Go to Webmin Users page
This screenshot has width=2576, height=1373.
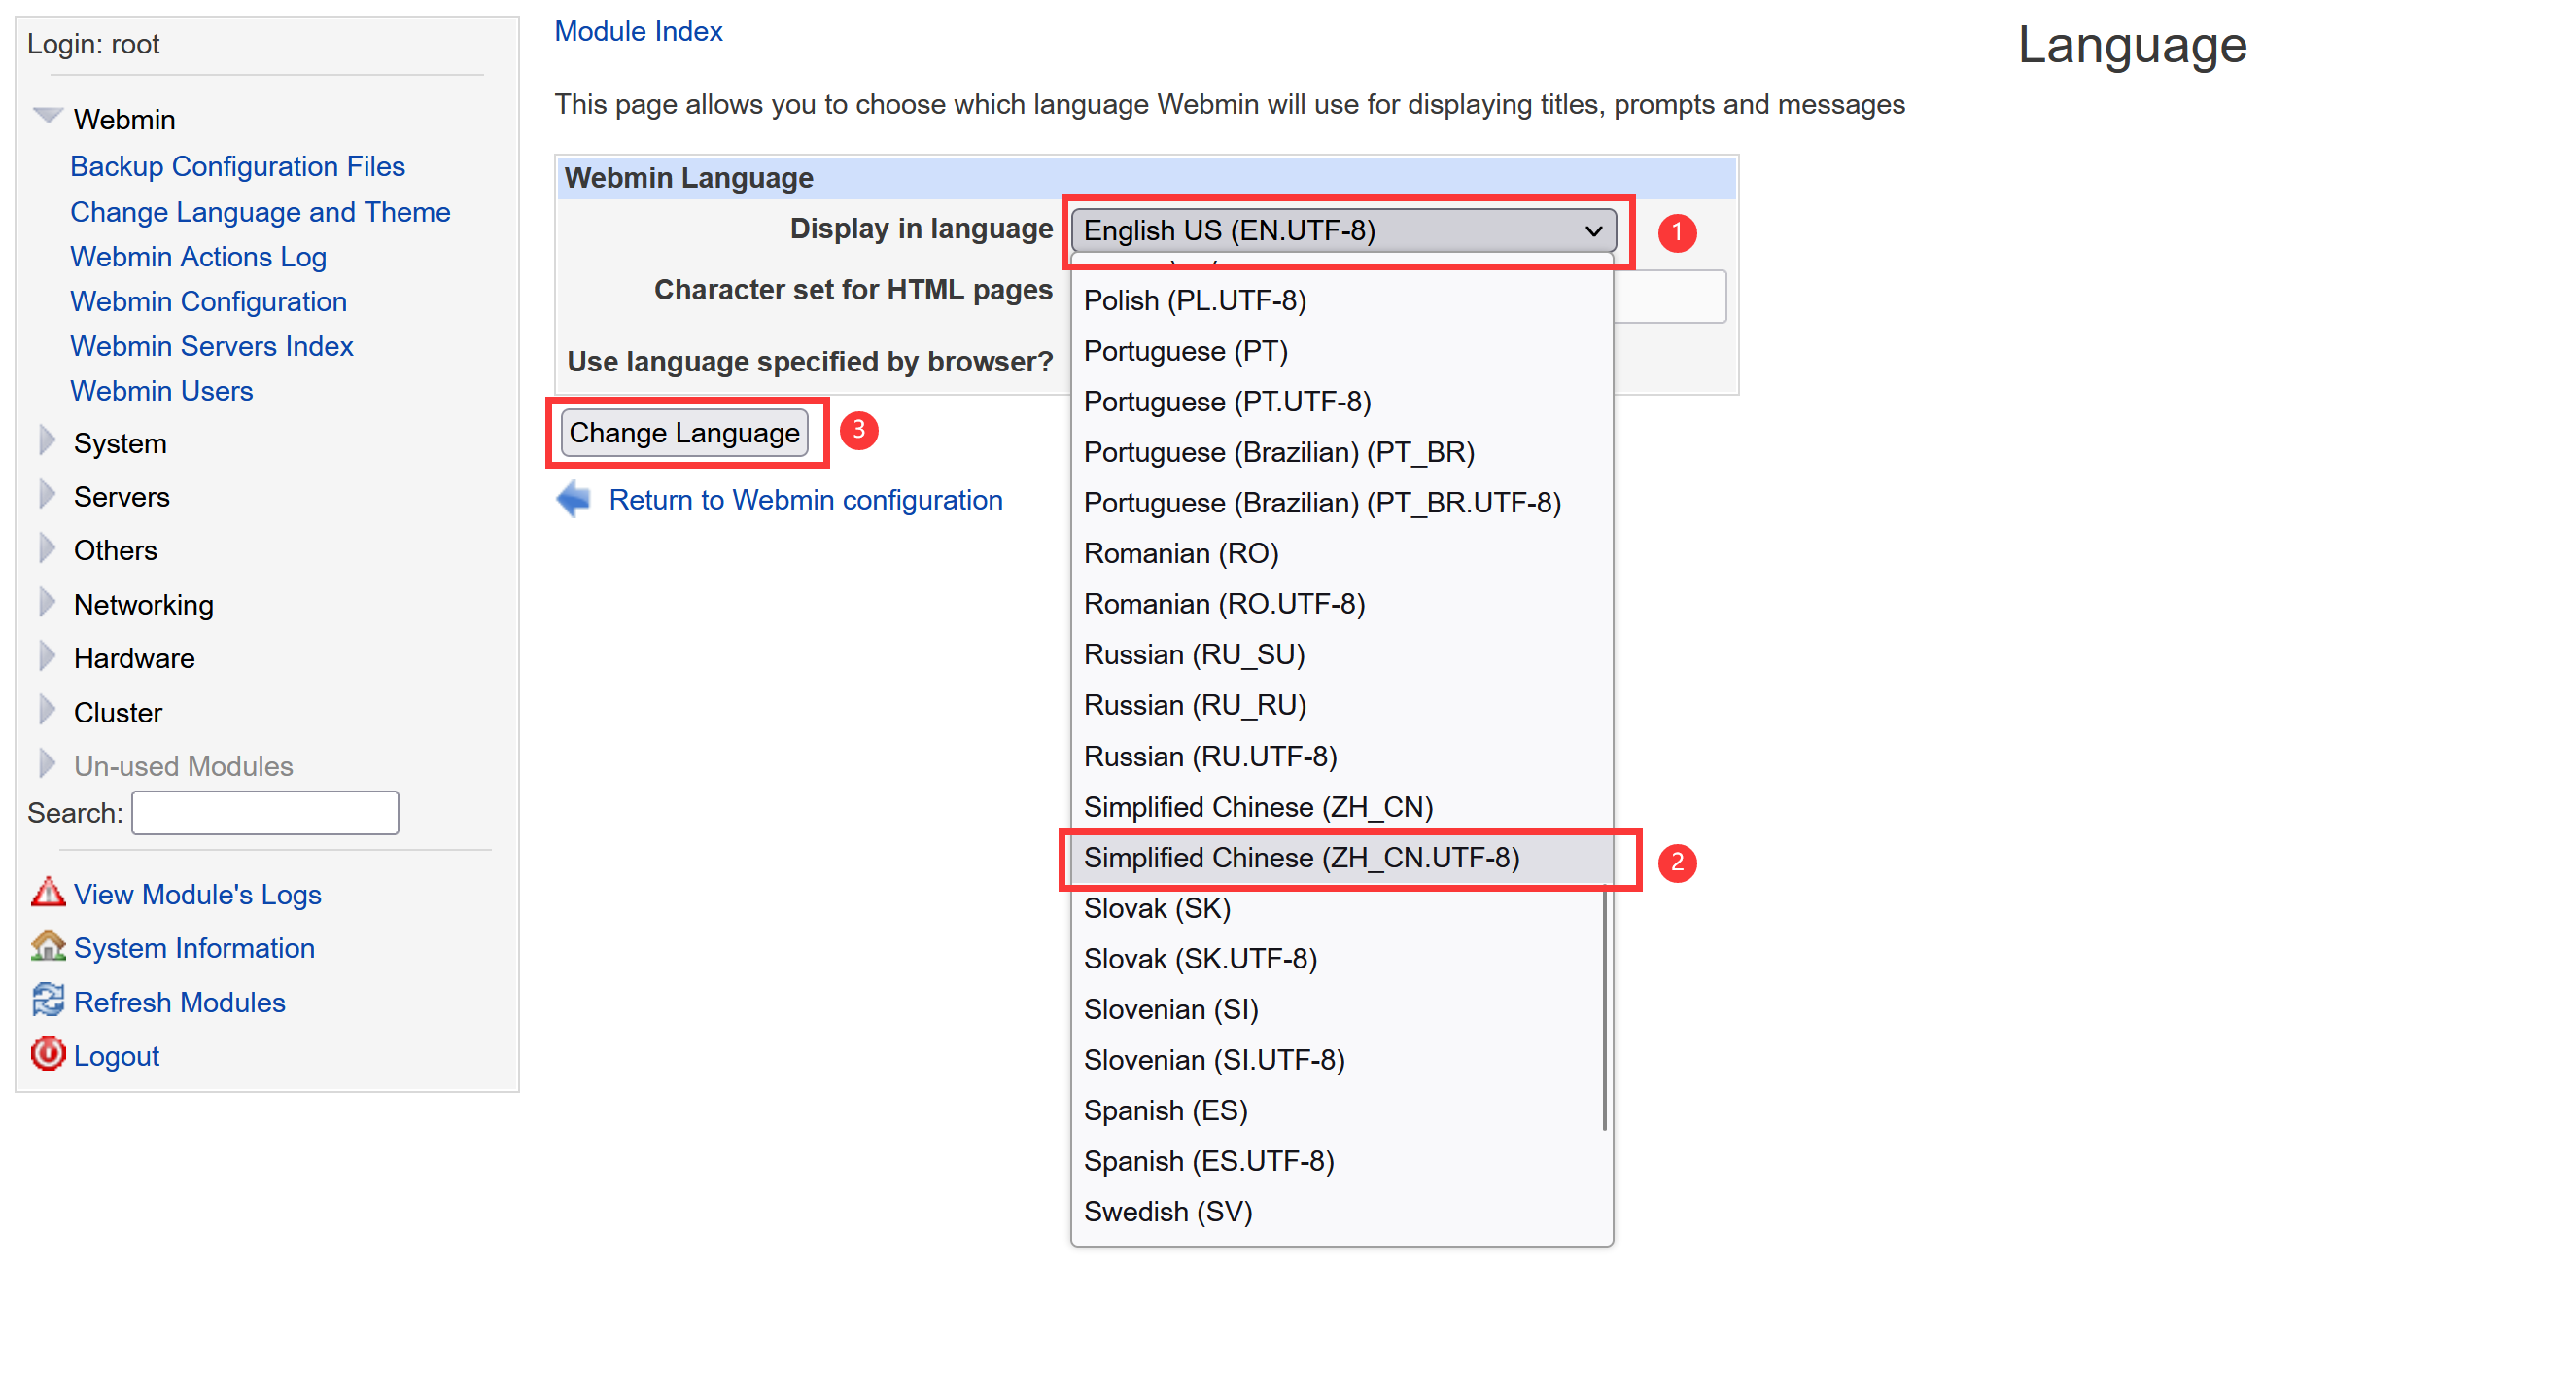(x=161, y=391)
